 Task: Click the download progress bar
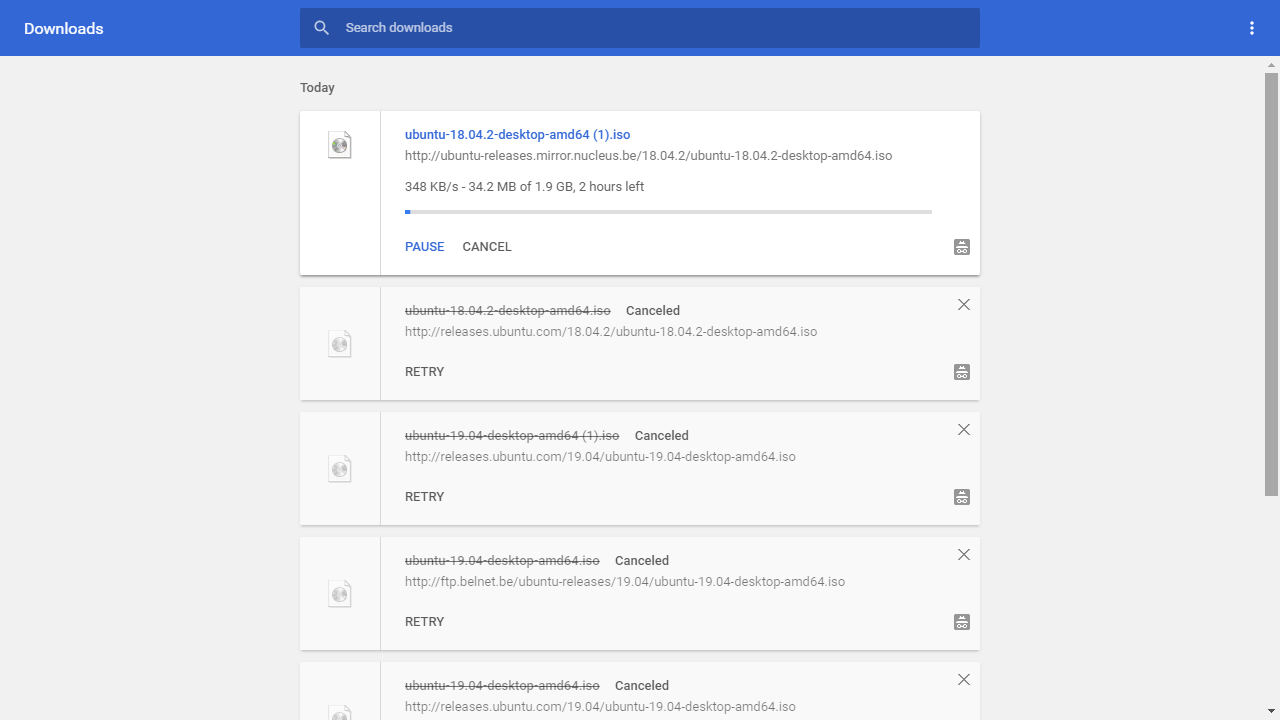coord(668,212)
